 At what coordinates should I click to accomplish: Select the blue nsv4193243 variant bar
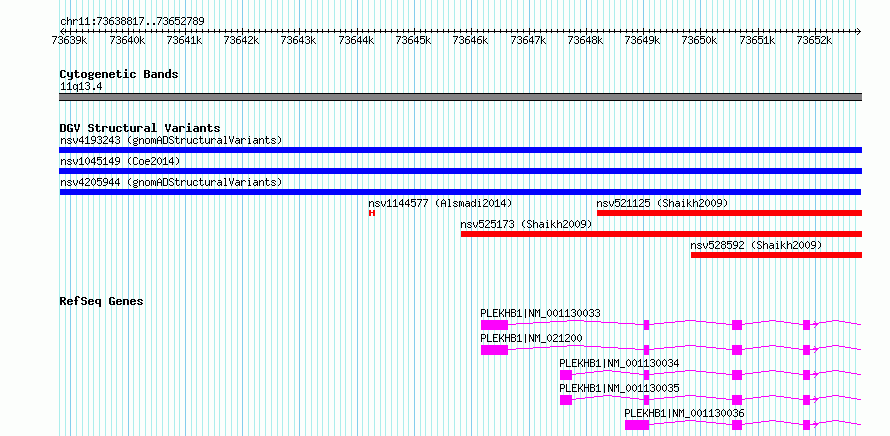coord(460,150)
